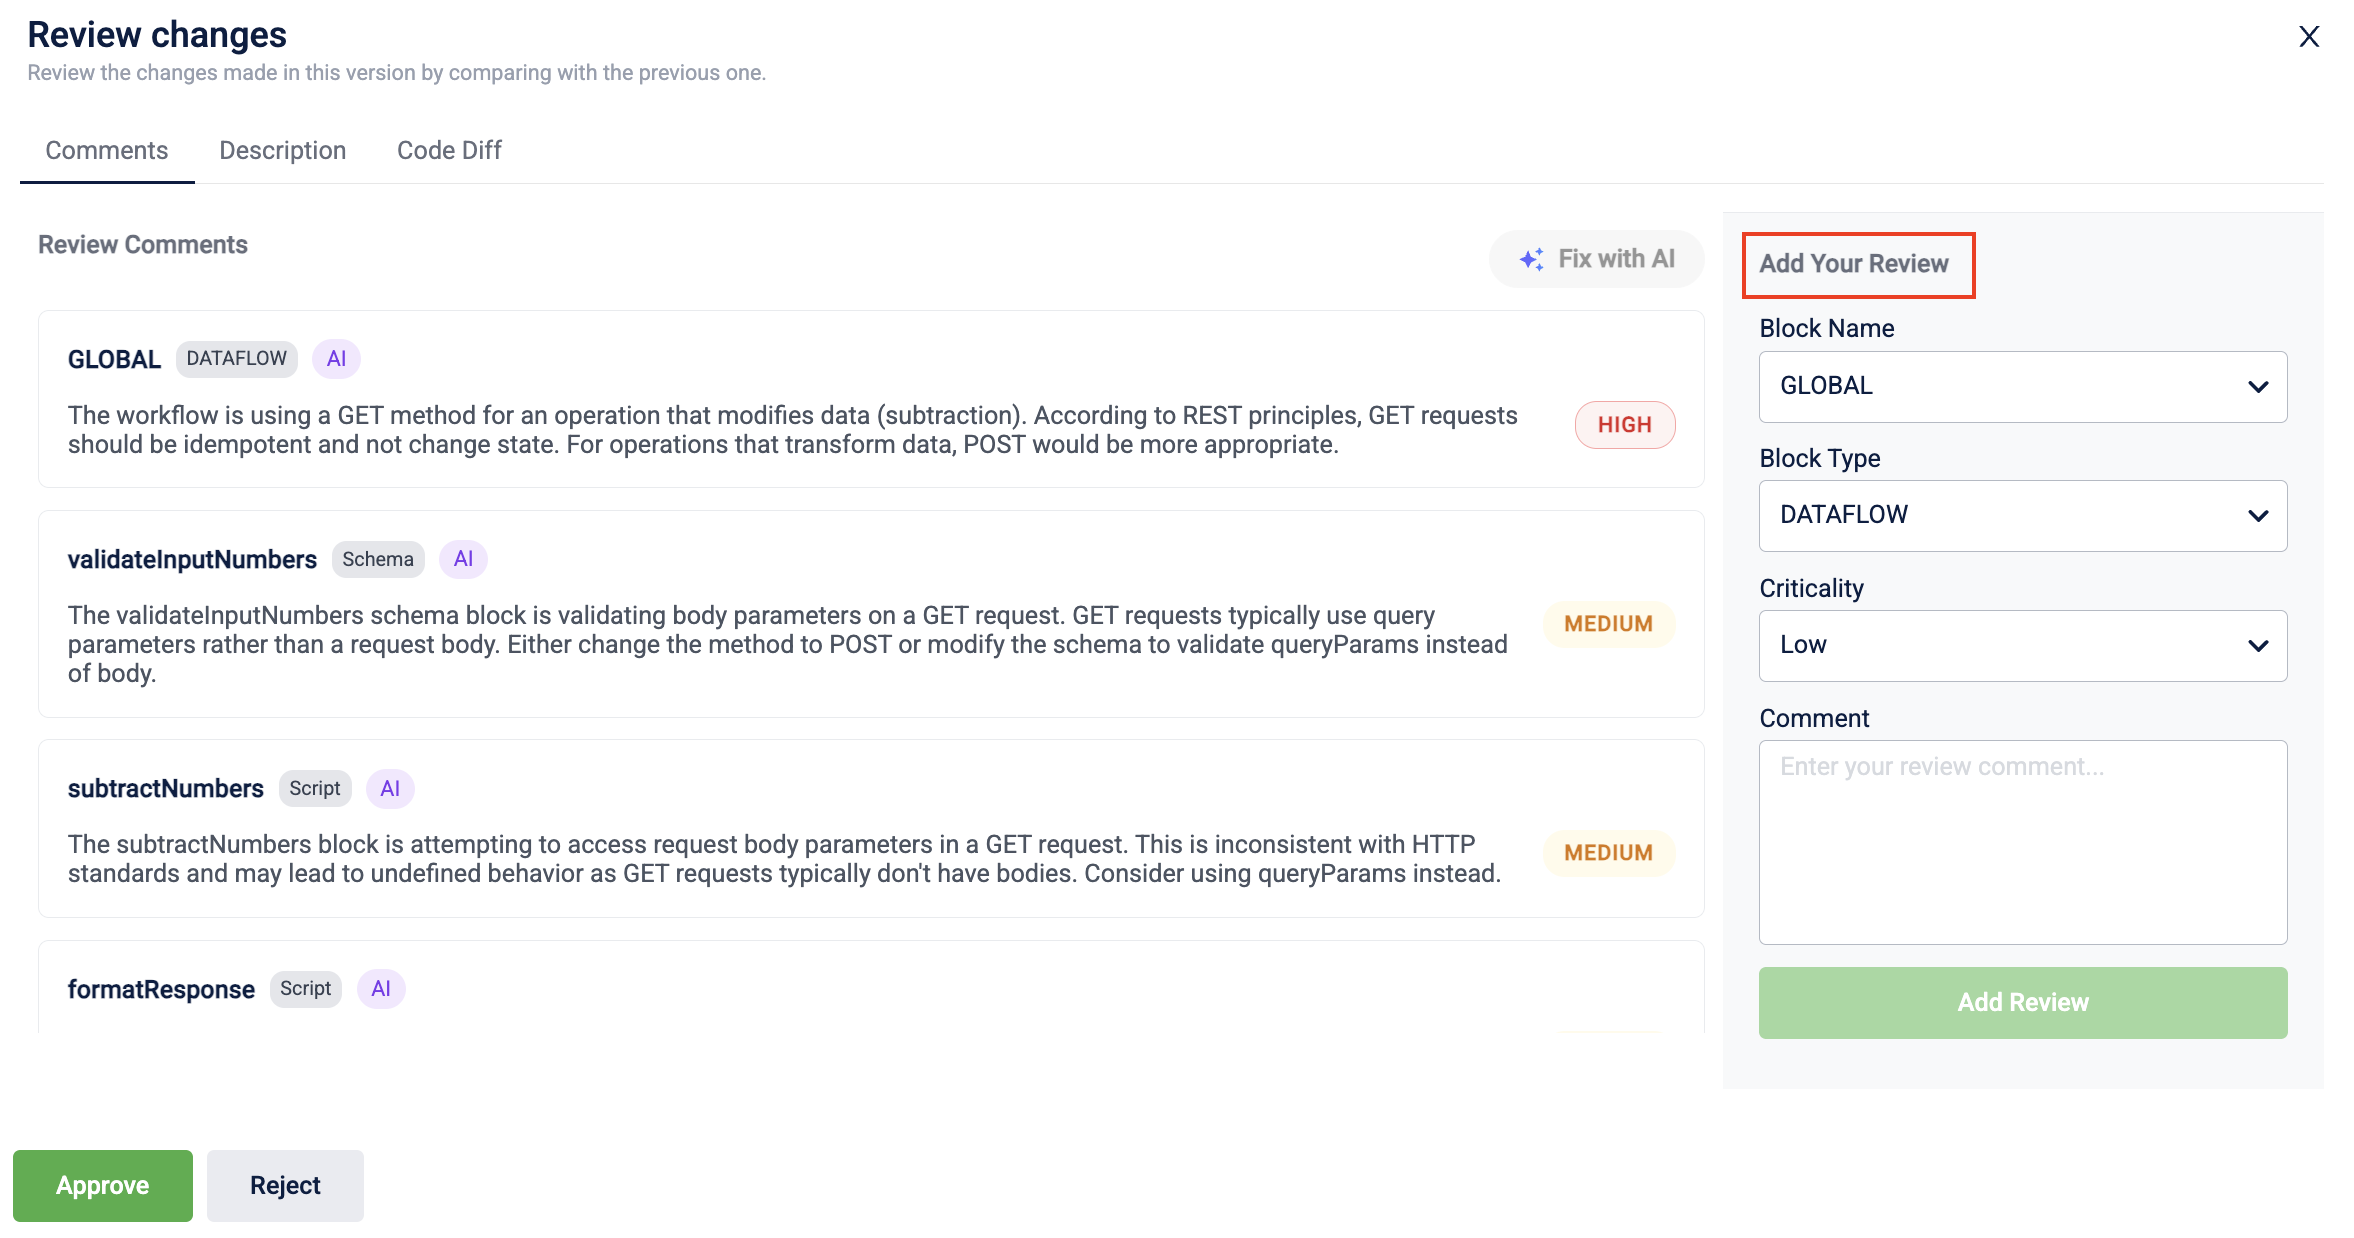The height and width of the screenshot is (1238, 2354).
Task: Open the Block Name dropdown
Action: (x=2022, y=386)
